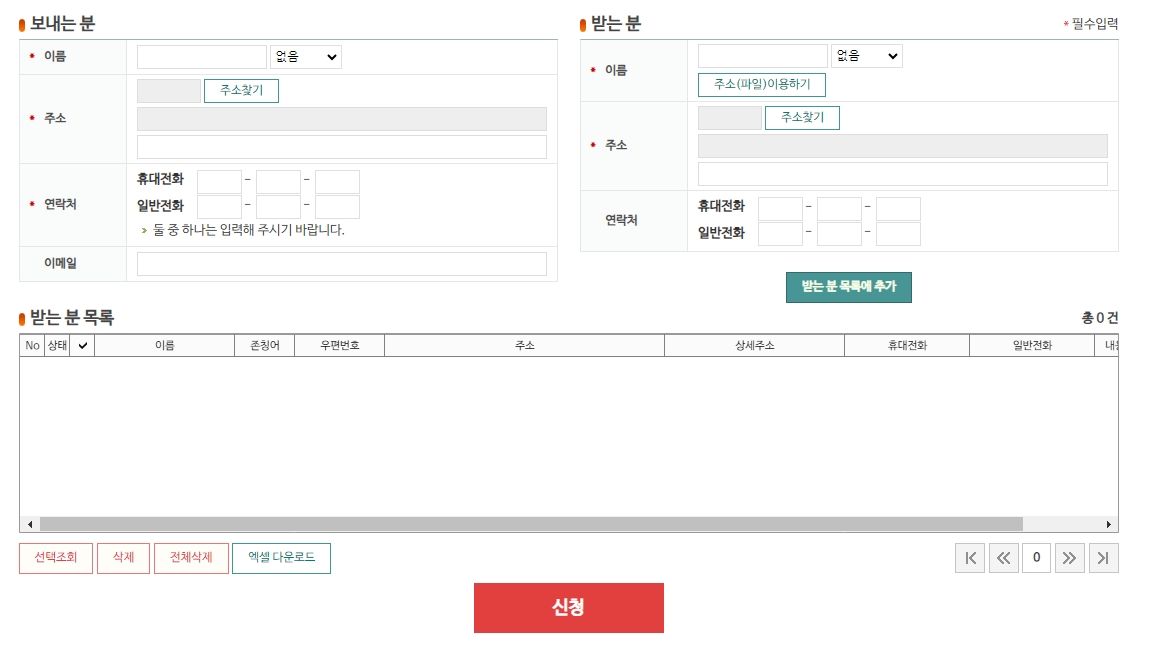
Task: Click the 선택조회 button
Action: point(56,558)
